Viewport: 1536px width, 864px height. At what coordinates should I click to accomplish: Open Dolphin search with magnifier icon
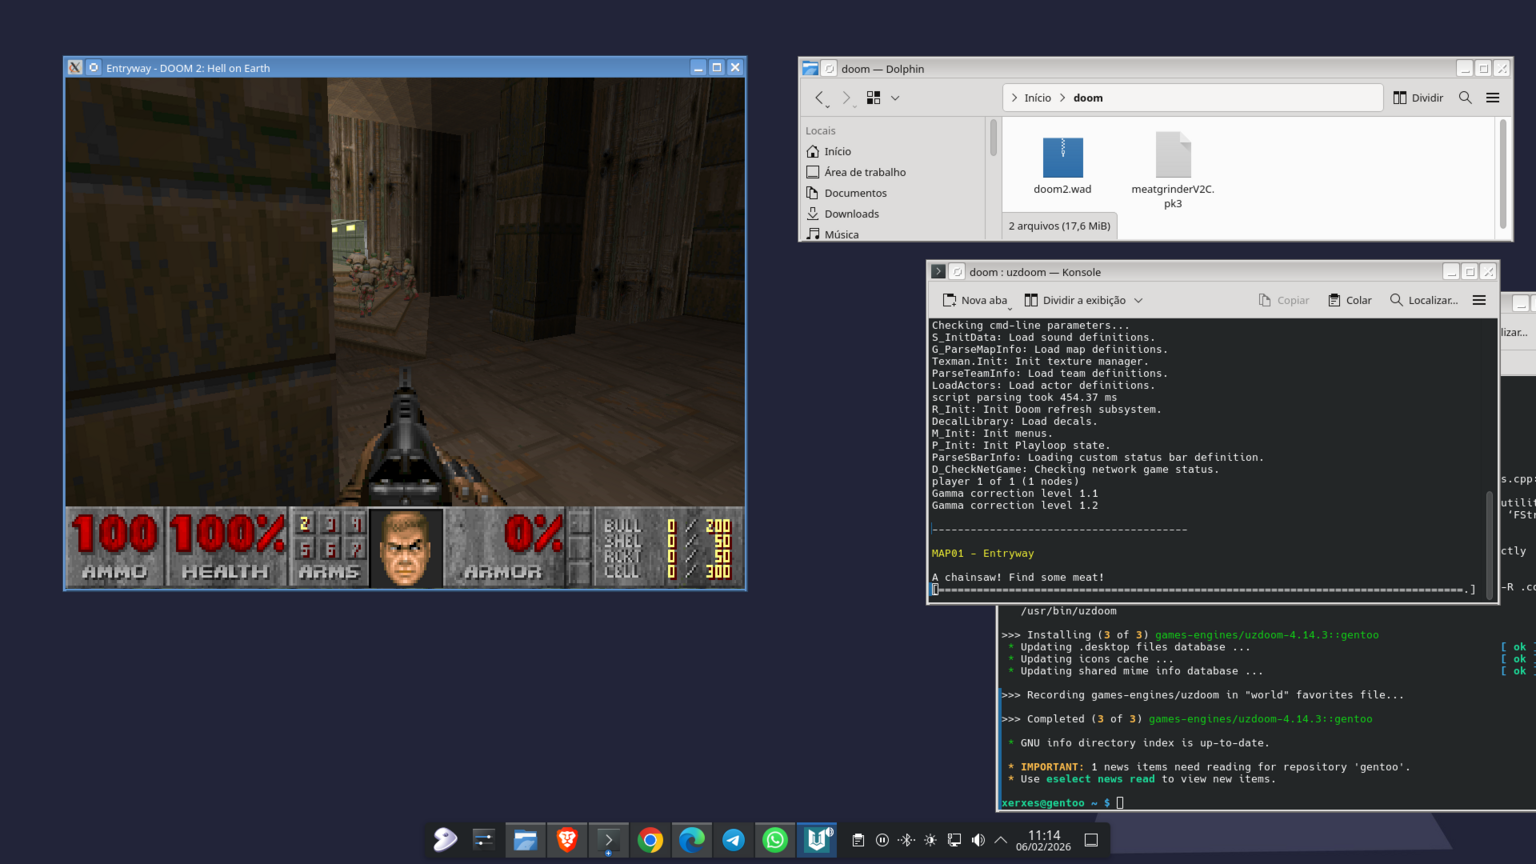click(x=1465, y=98)
